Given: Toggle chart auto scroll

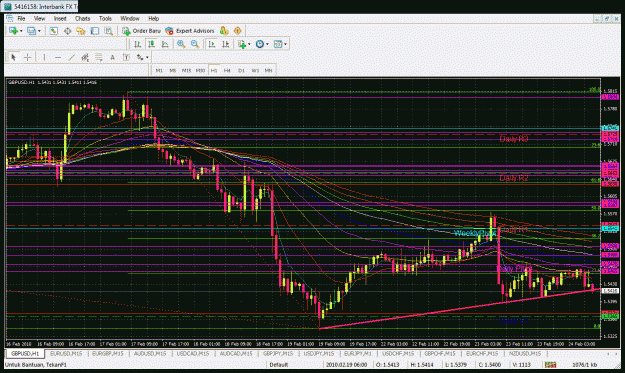Looking at the screenshot, I should (212, 44).
